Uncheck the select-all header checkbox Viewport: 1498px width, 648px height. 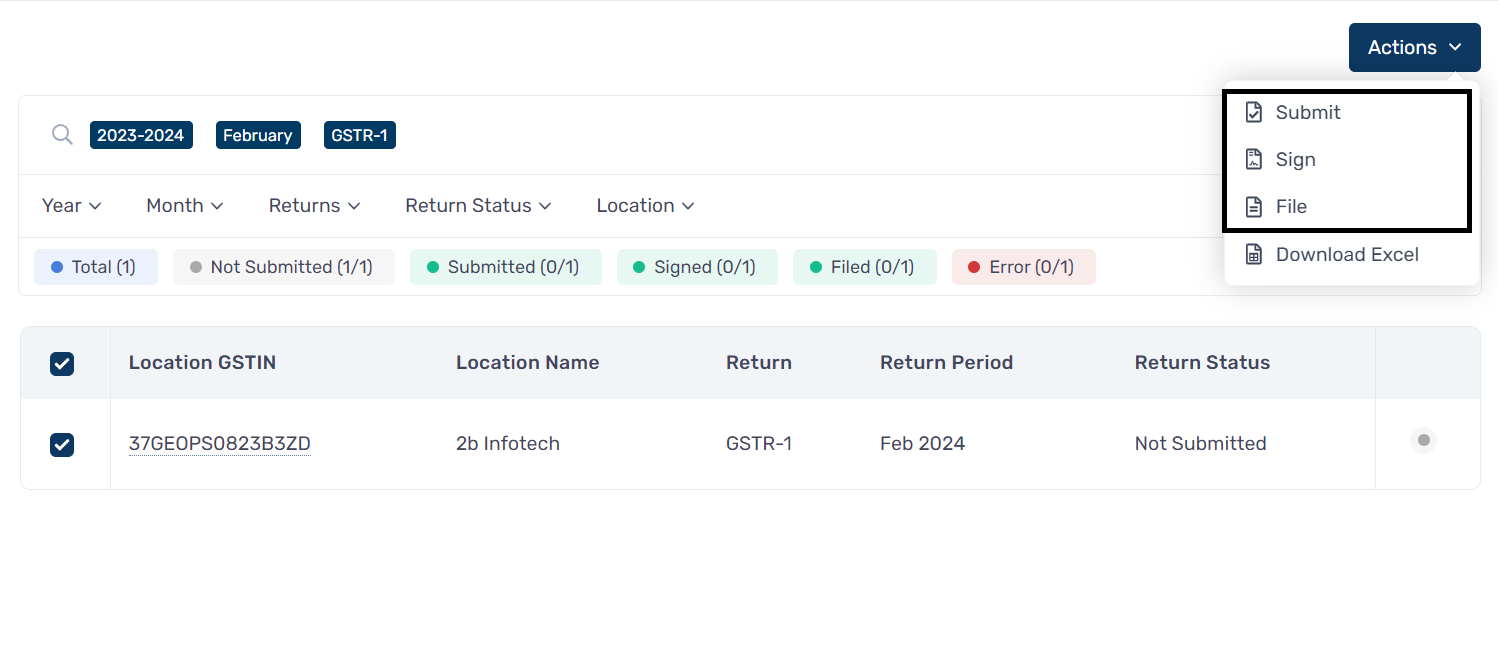[x=62, y=364]
